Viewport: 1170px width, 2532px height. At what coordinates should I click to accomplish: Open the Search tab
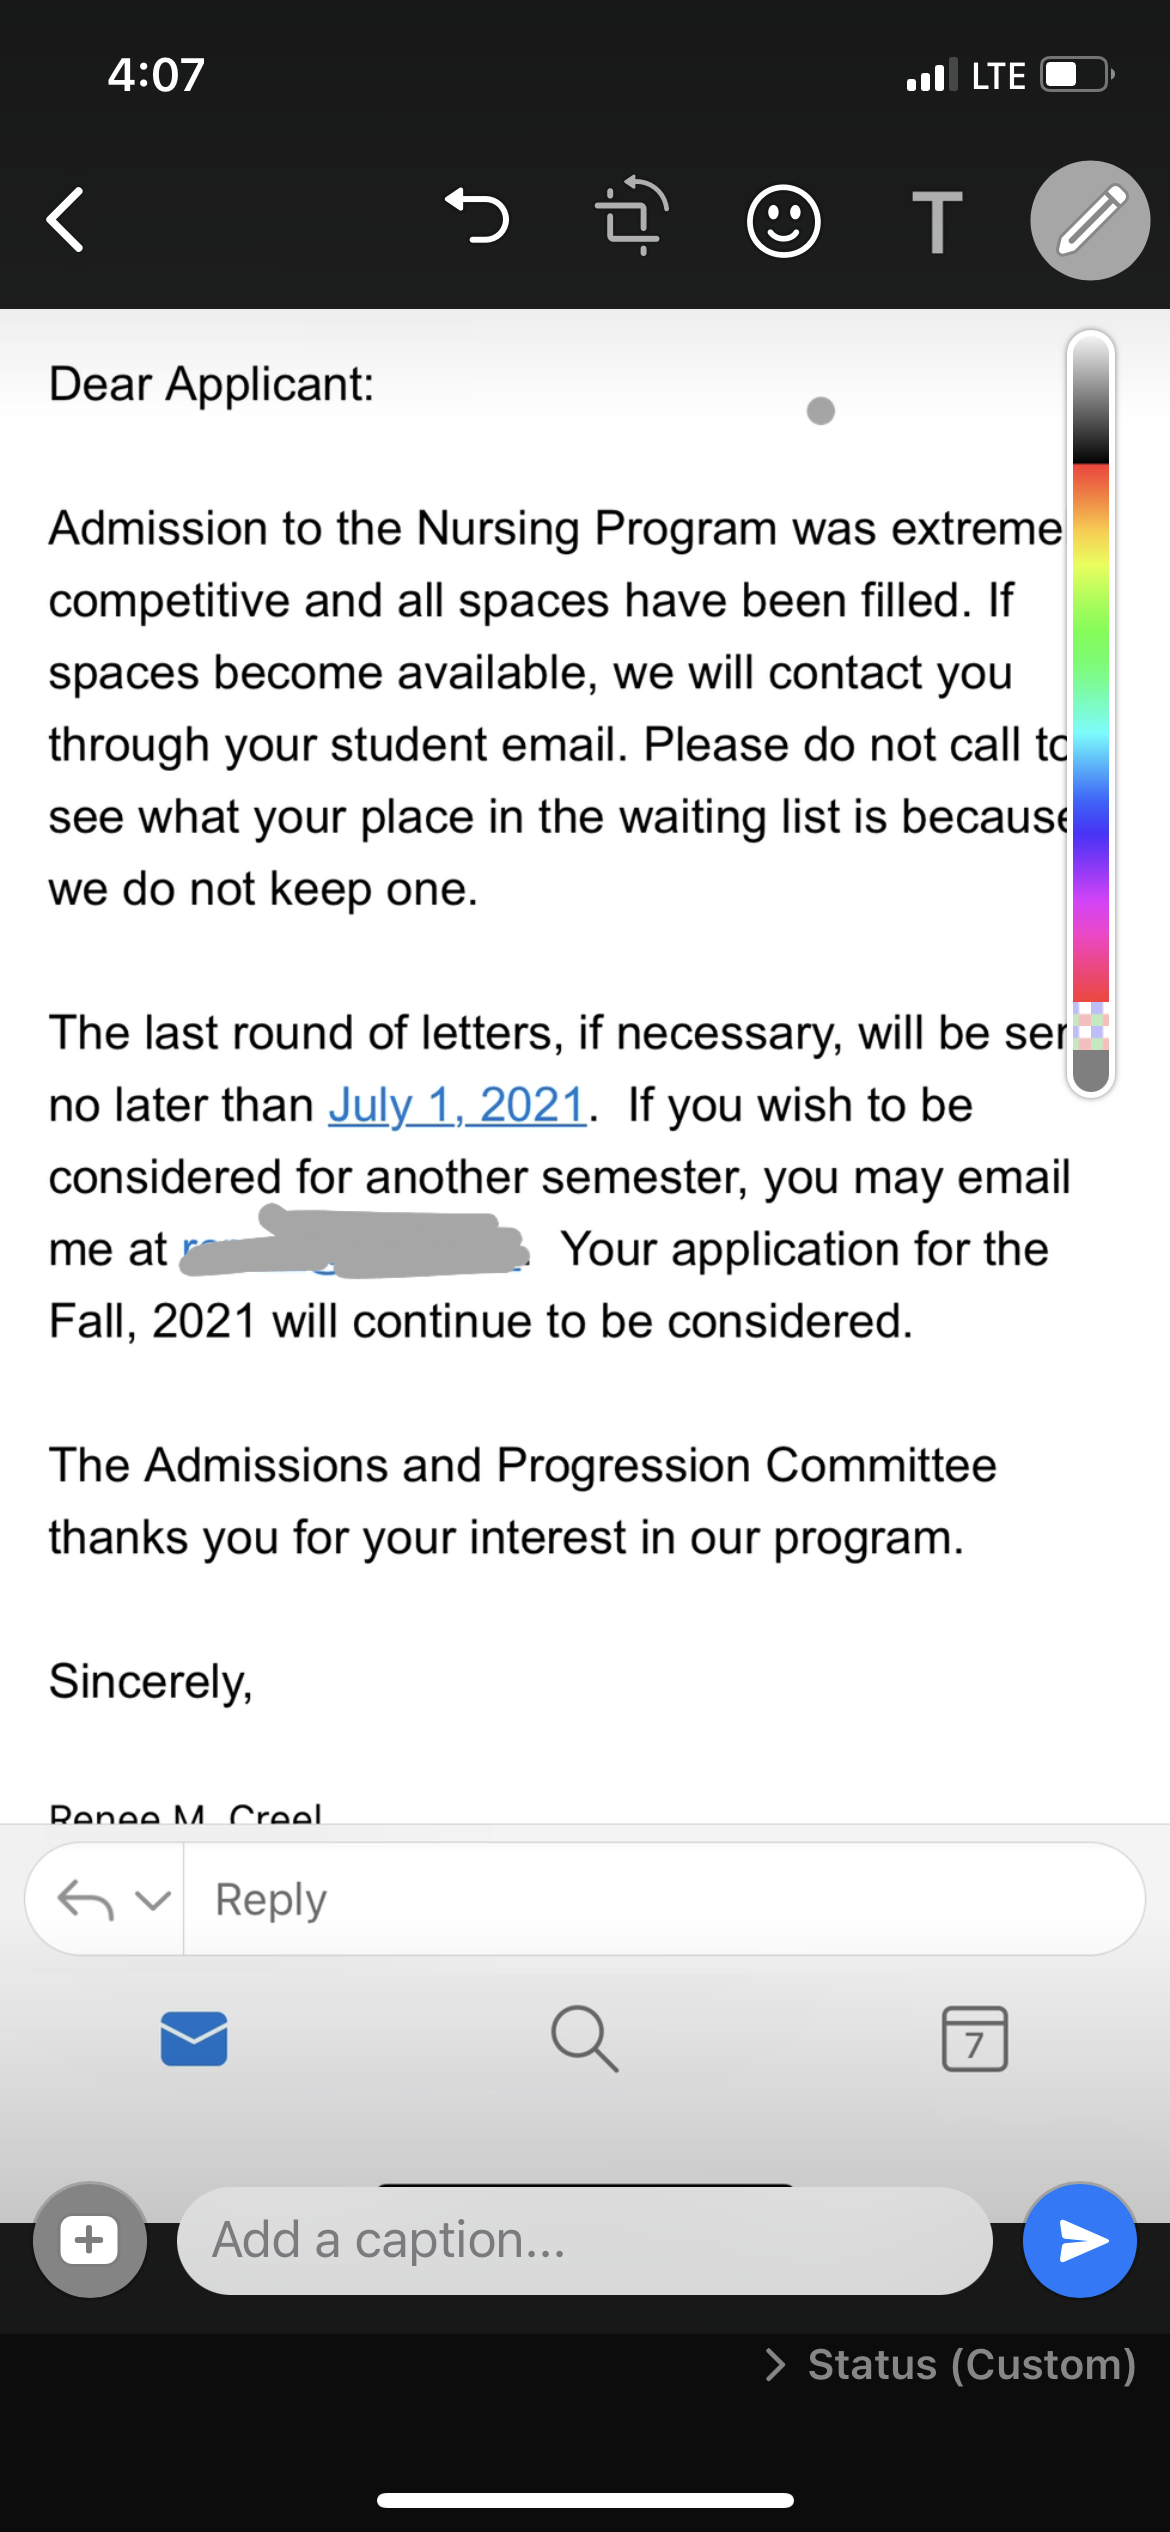(x=585, y=2038)
